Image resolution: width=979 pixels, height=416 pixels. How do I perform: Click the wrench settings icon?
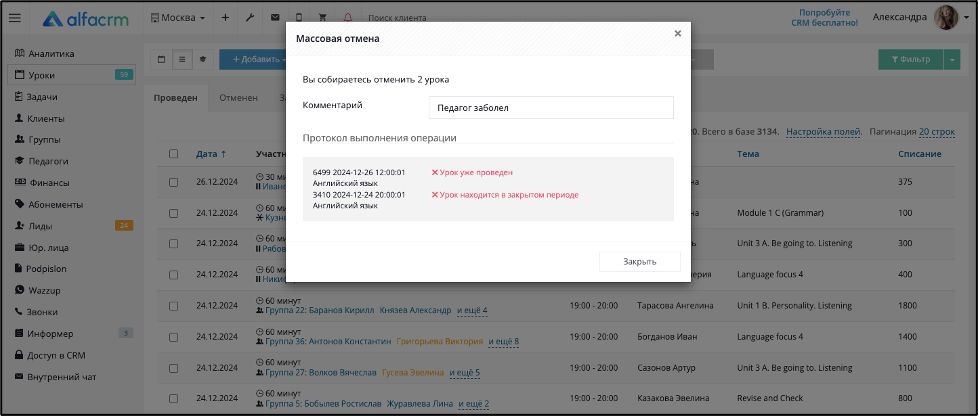tap(250, 18)
